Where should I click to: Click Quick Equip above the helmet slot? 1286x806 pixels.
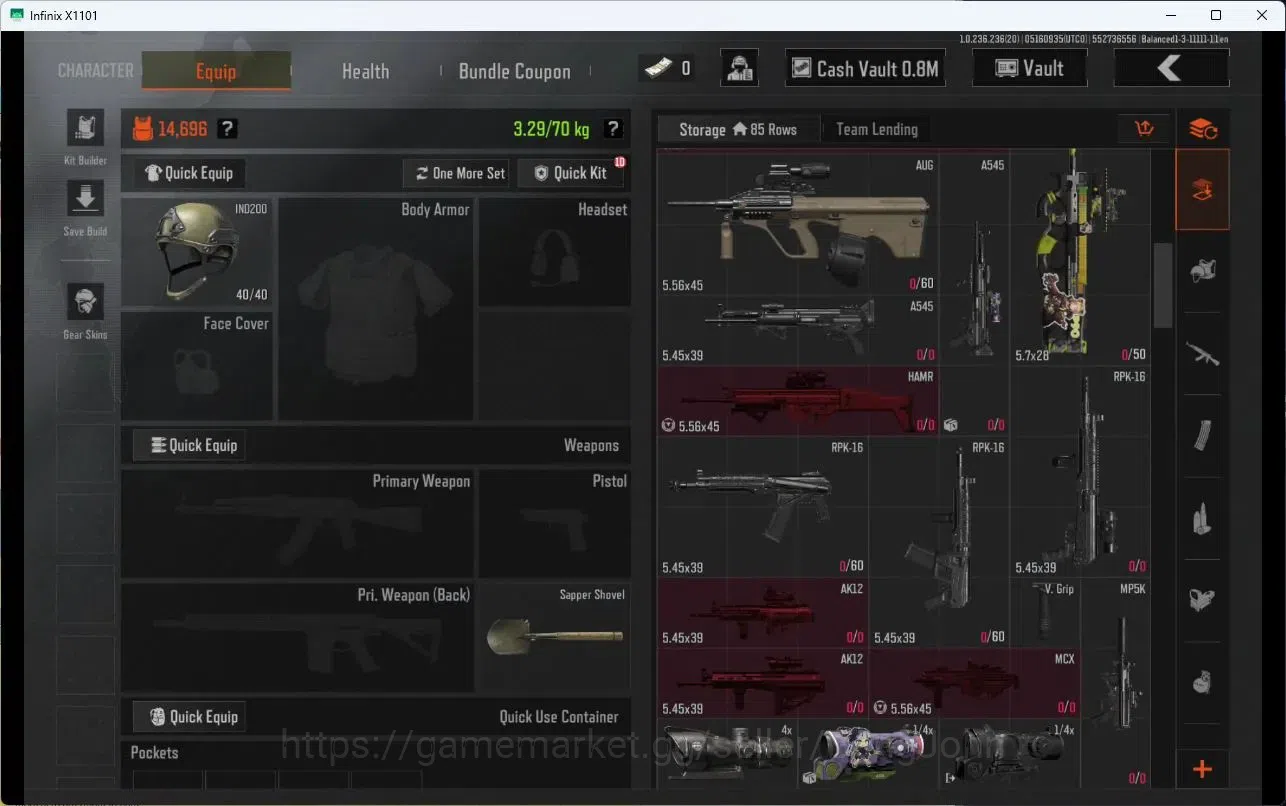point(189,173)
